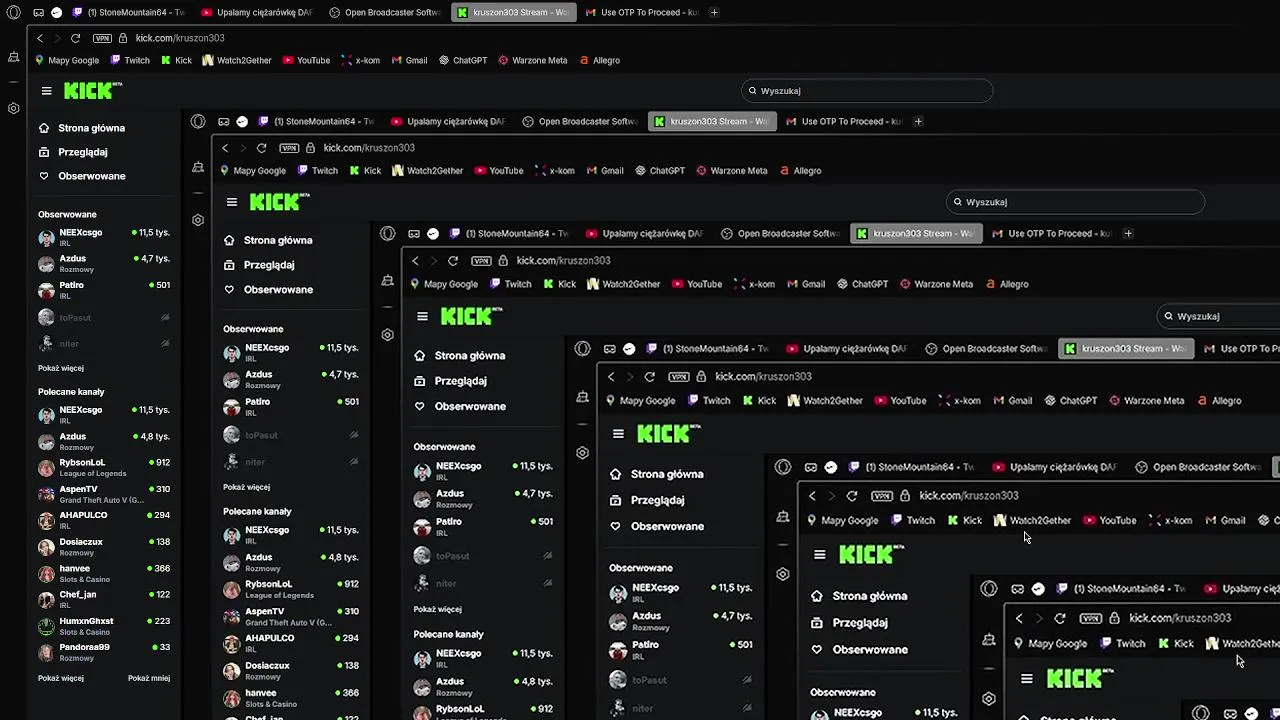Open the Kick bookmark in the outermost bookmarks bar
The image size is (1280, 720).
tap(176, 60)
